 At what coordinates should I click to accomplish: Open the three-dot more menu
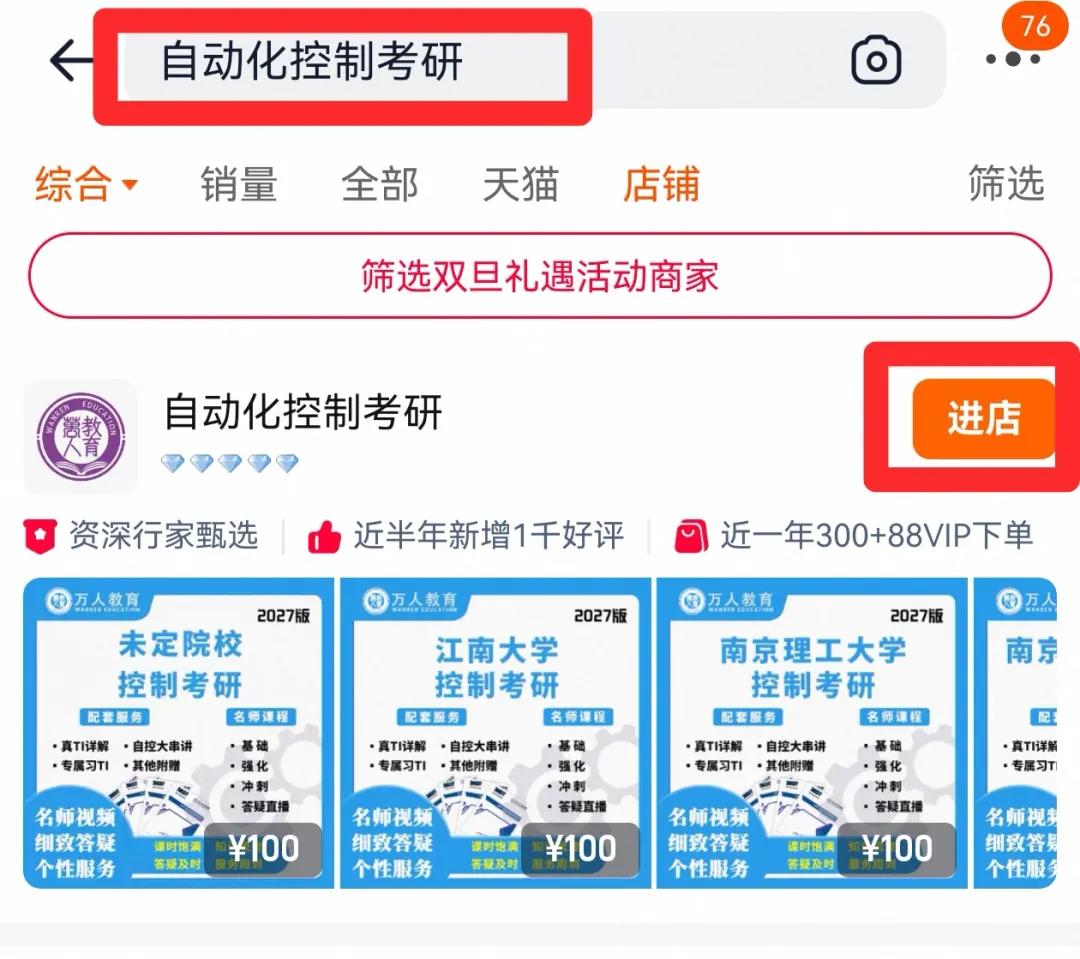(x=1012, y=59)
